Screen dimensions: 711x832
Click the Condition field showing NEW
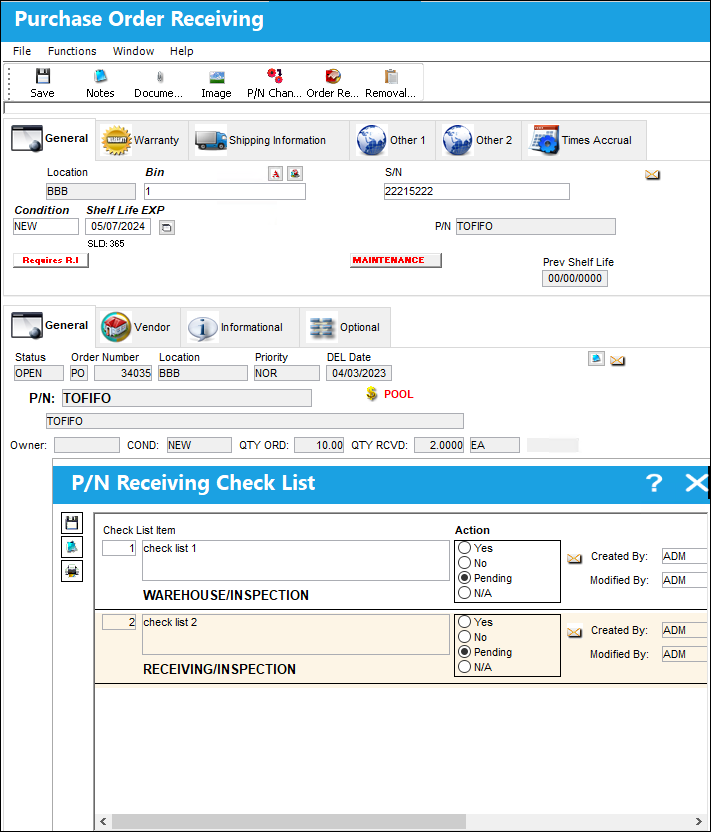coord(46,227)
